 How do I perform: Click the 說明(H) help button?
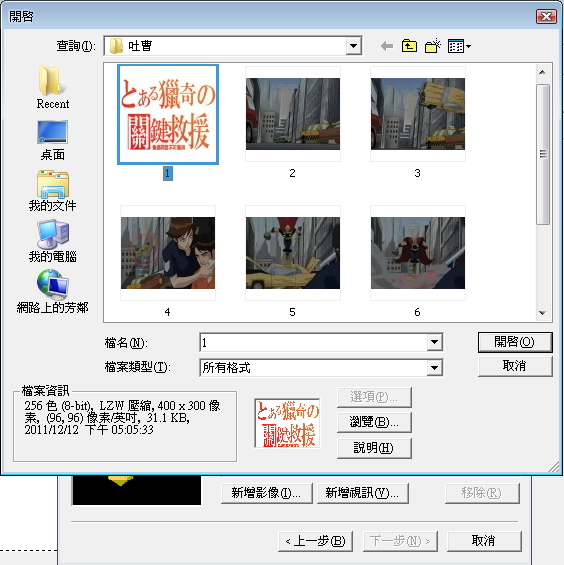pyautogui.click(x=374, y=448)
